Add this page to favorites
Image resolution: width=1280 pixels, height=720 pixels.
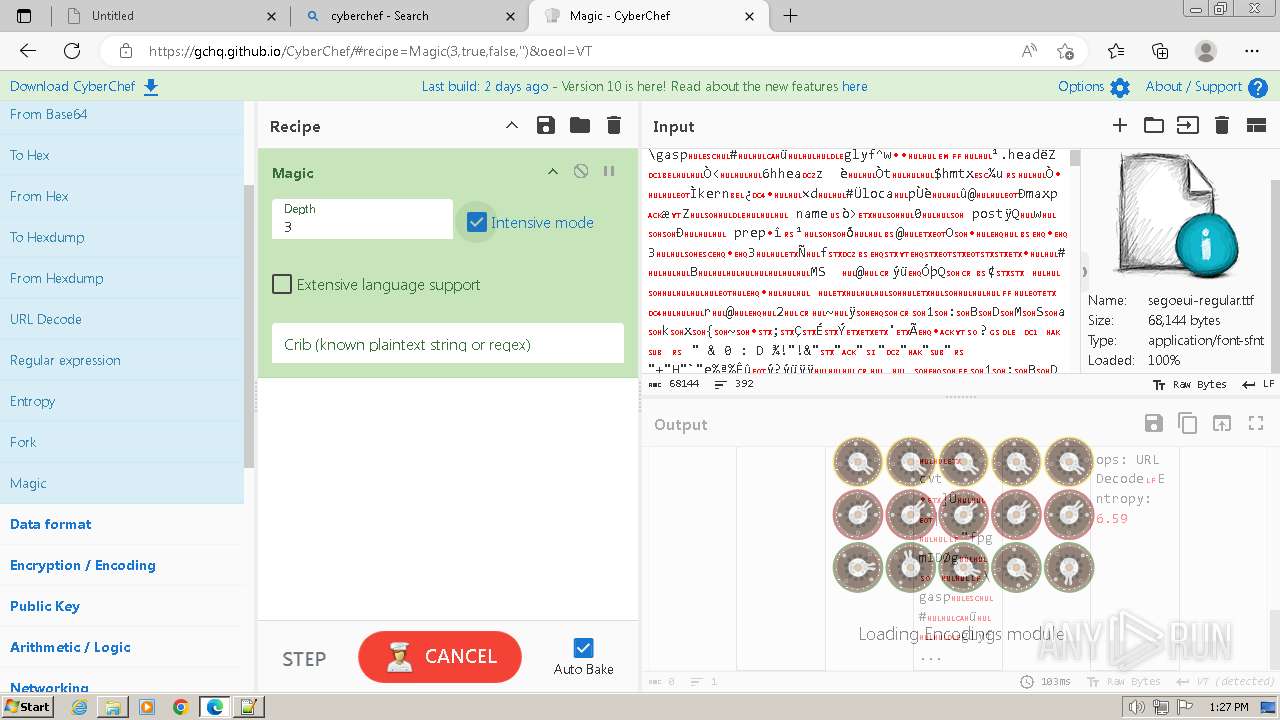click(x=1065, y=51)
